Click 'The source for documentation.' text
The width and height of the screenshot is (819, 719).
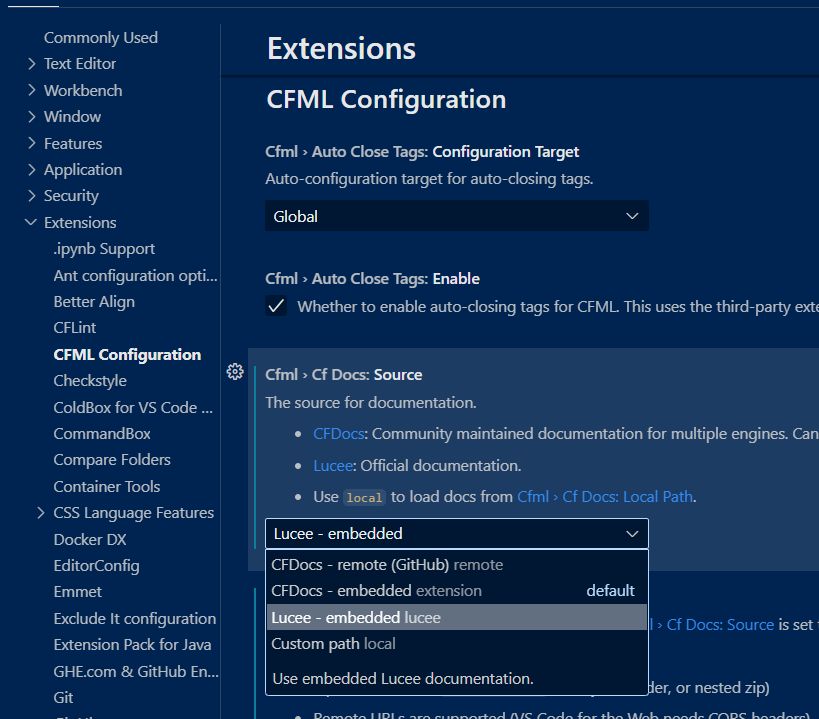click(371, 403)
